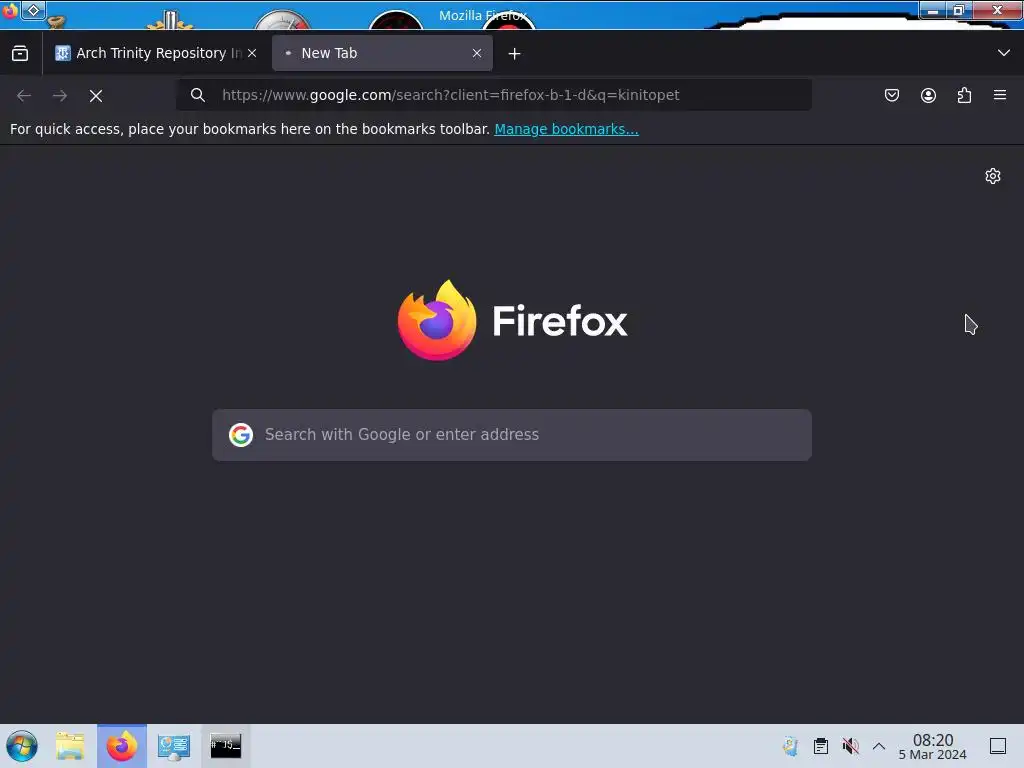Click the clipboard tray icon
This screenshot has width=1024, height=768.
[x=821, y=746]
